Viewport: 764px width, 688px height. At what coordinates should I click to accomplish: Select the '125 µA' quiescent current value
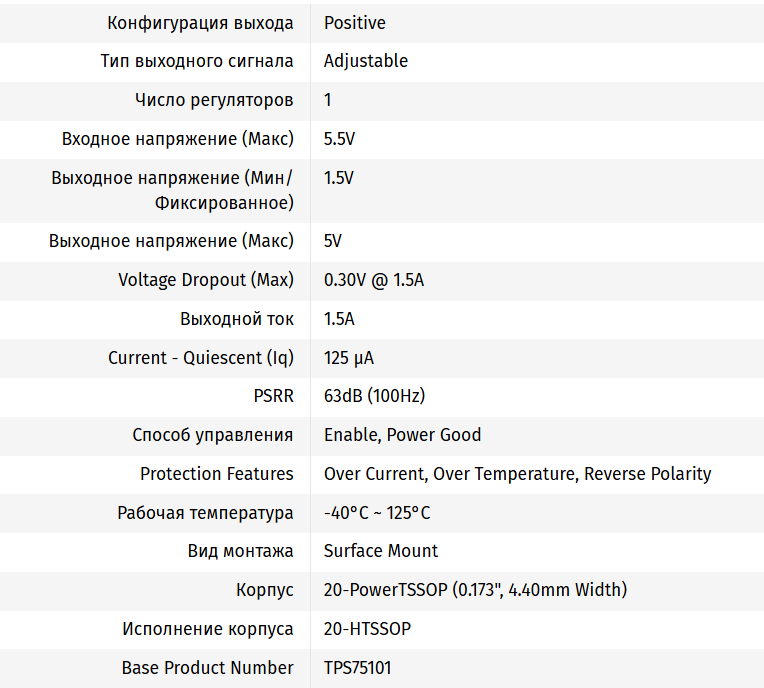(349, 358)
